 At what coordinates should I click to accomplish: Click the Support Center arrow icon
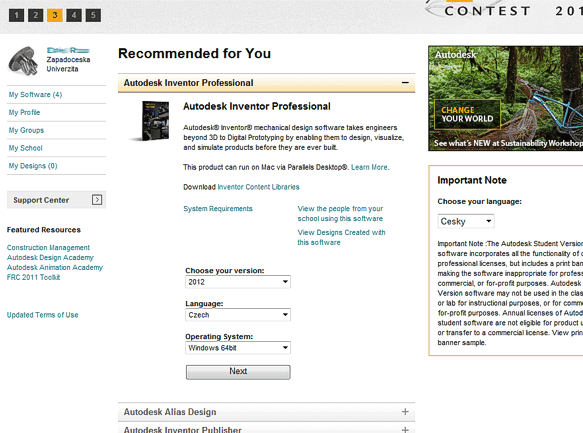tap(97, 200)
